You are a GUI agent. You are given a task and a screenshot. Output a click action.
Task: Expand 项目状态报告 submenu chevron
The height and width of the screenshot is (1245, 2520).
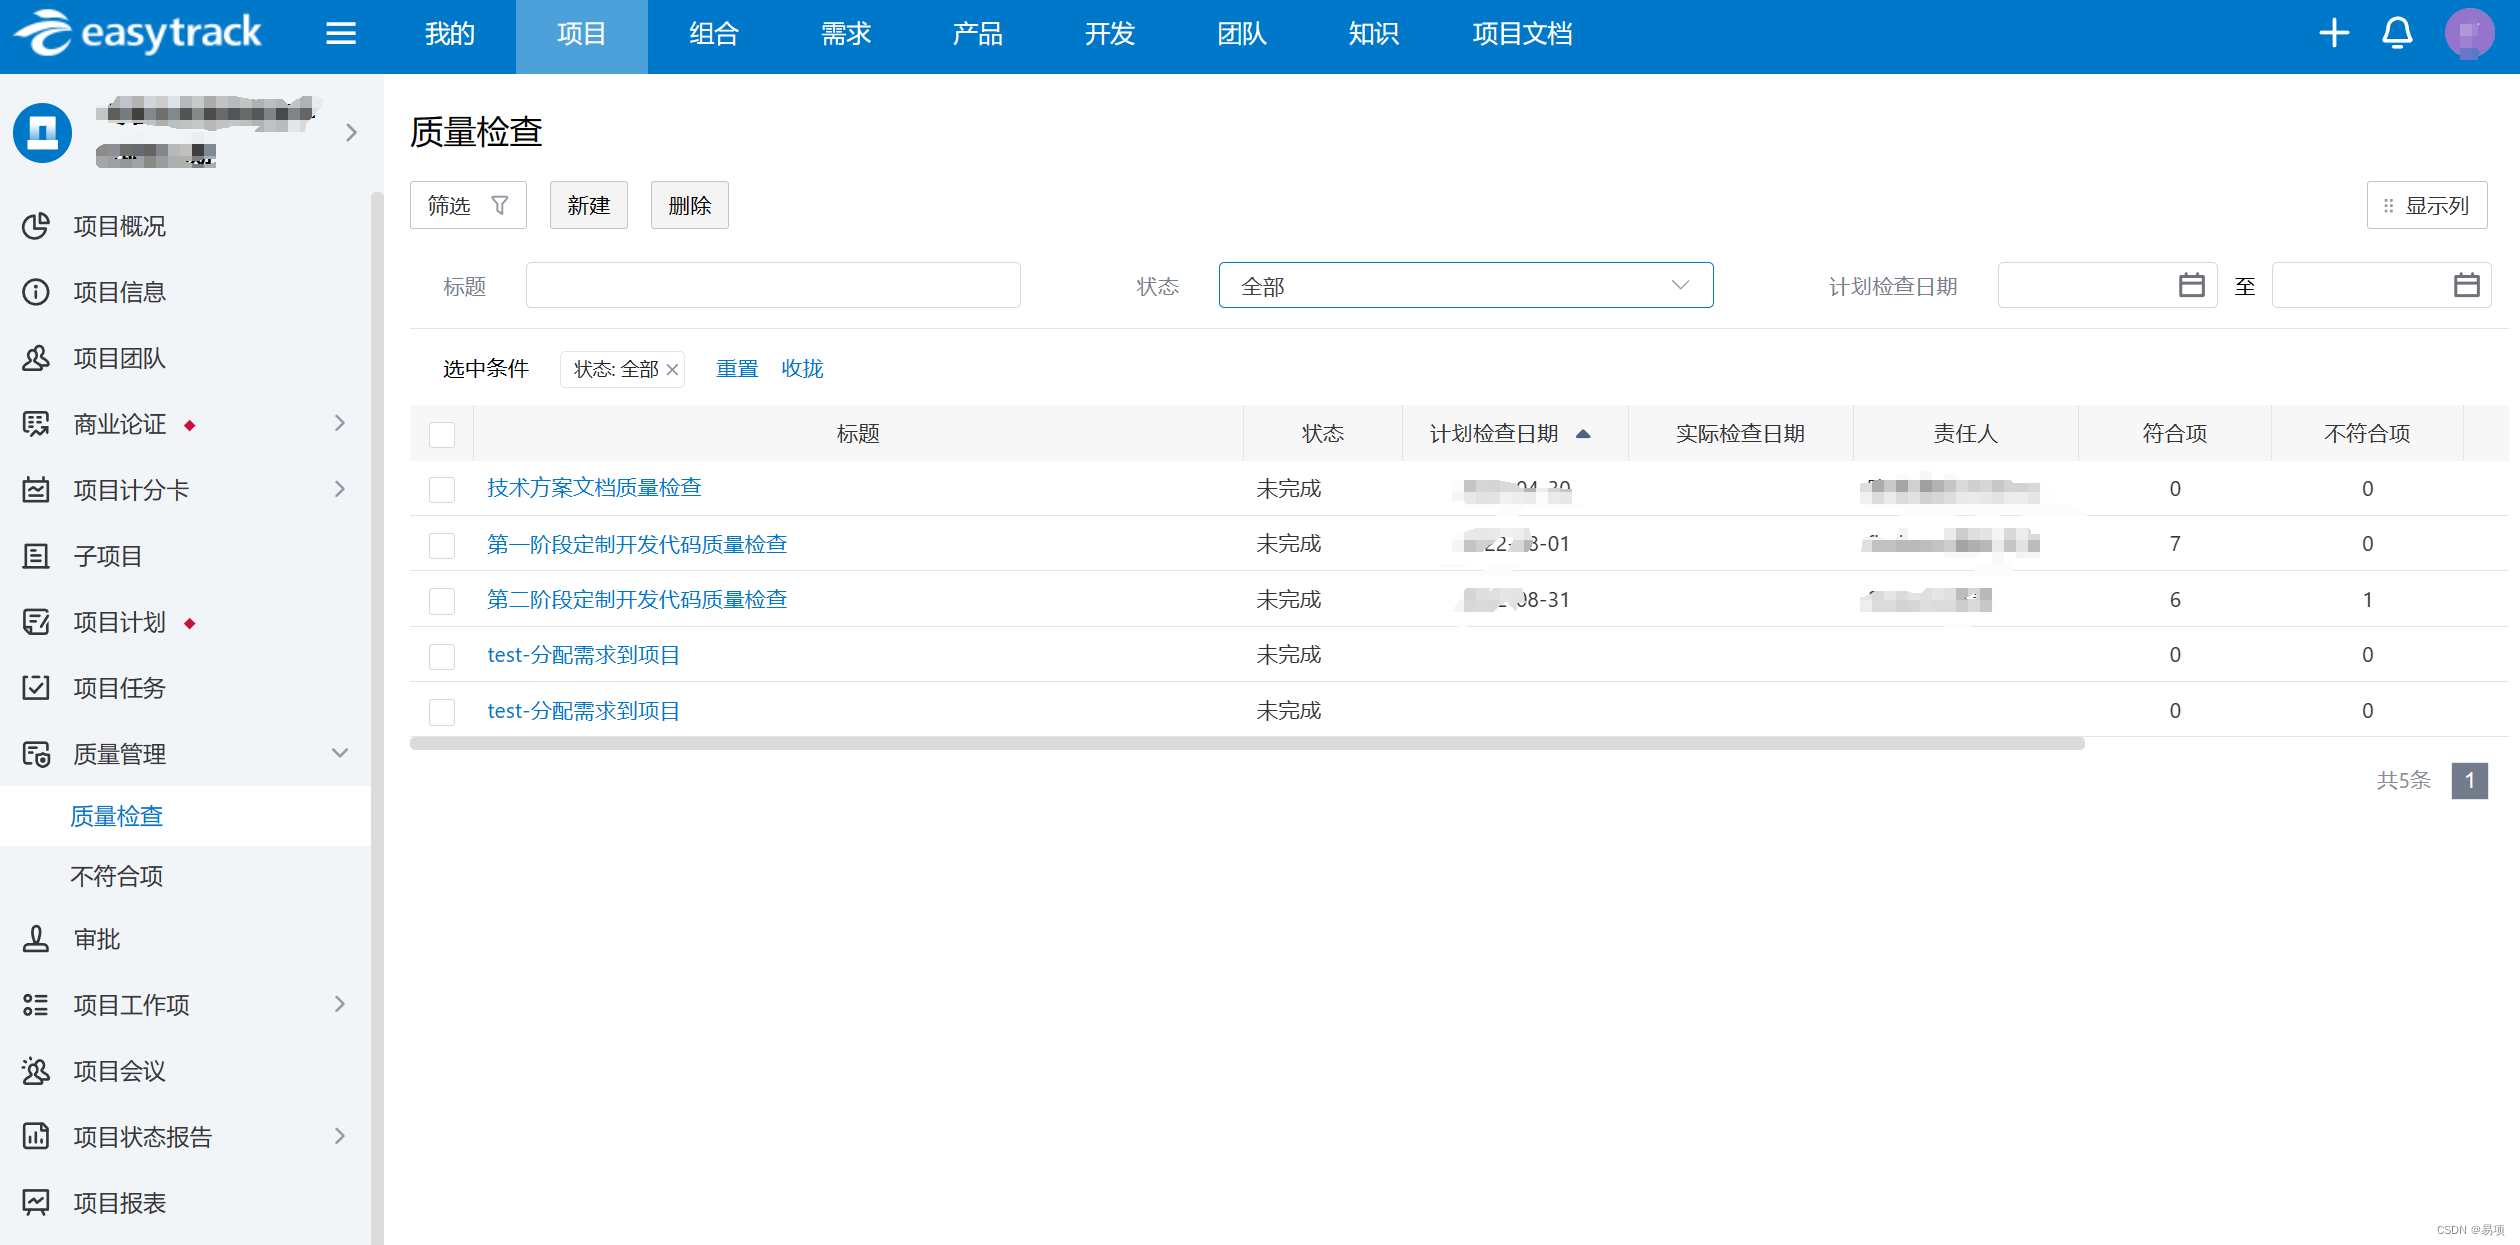coord(340,1136)
